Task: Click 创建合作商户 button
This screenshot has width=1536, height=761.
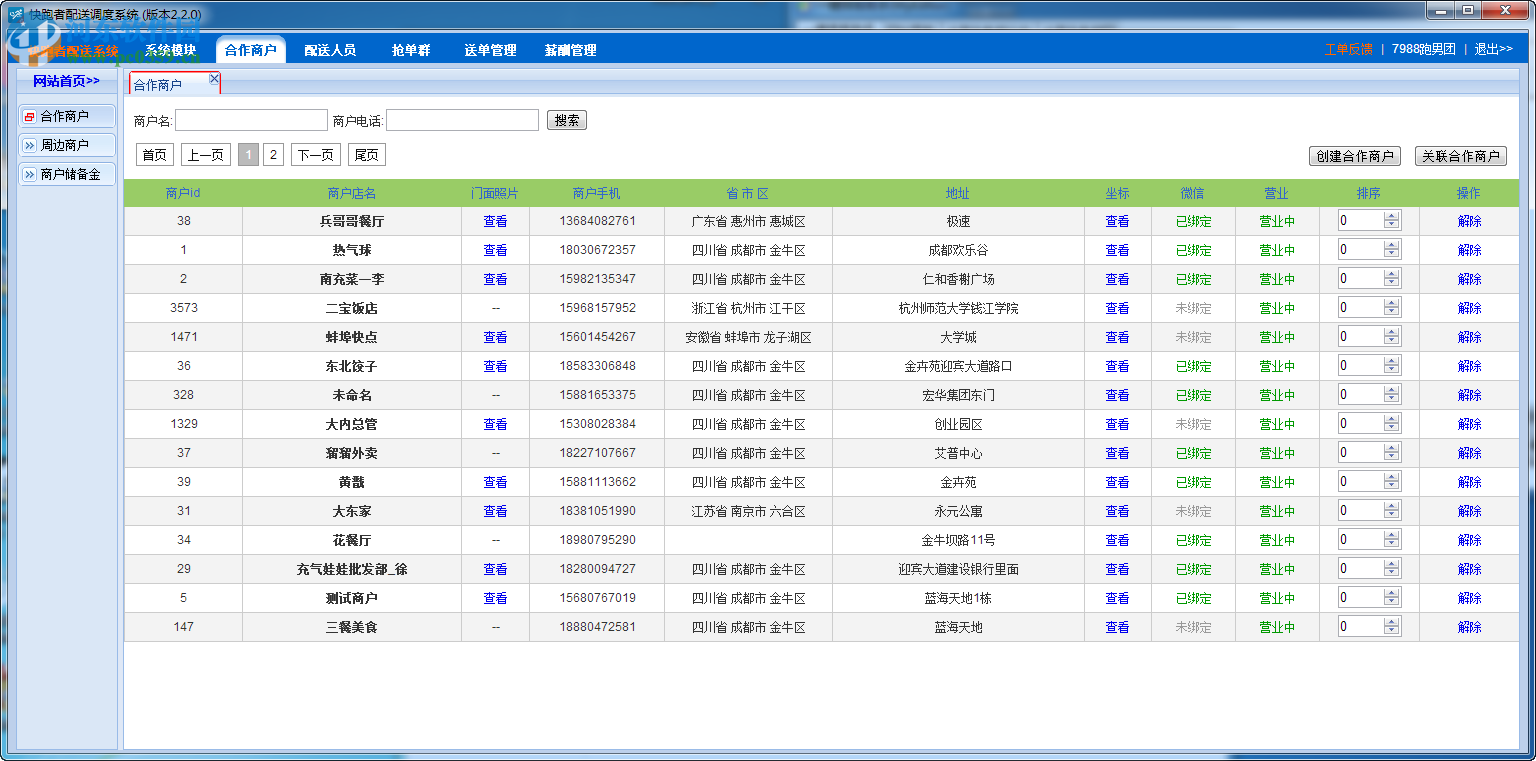Action: [x=1355, y=156]
